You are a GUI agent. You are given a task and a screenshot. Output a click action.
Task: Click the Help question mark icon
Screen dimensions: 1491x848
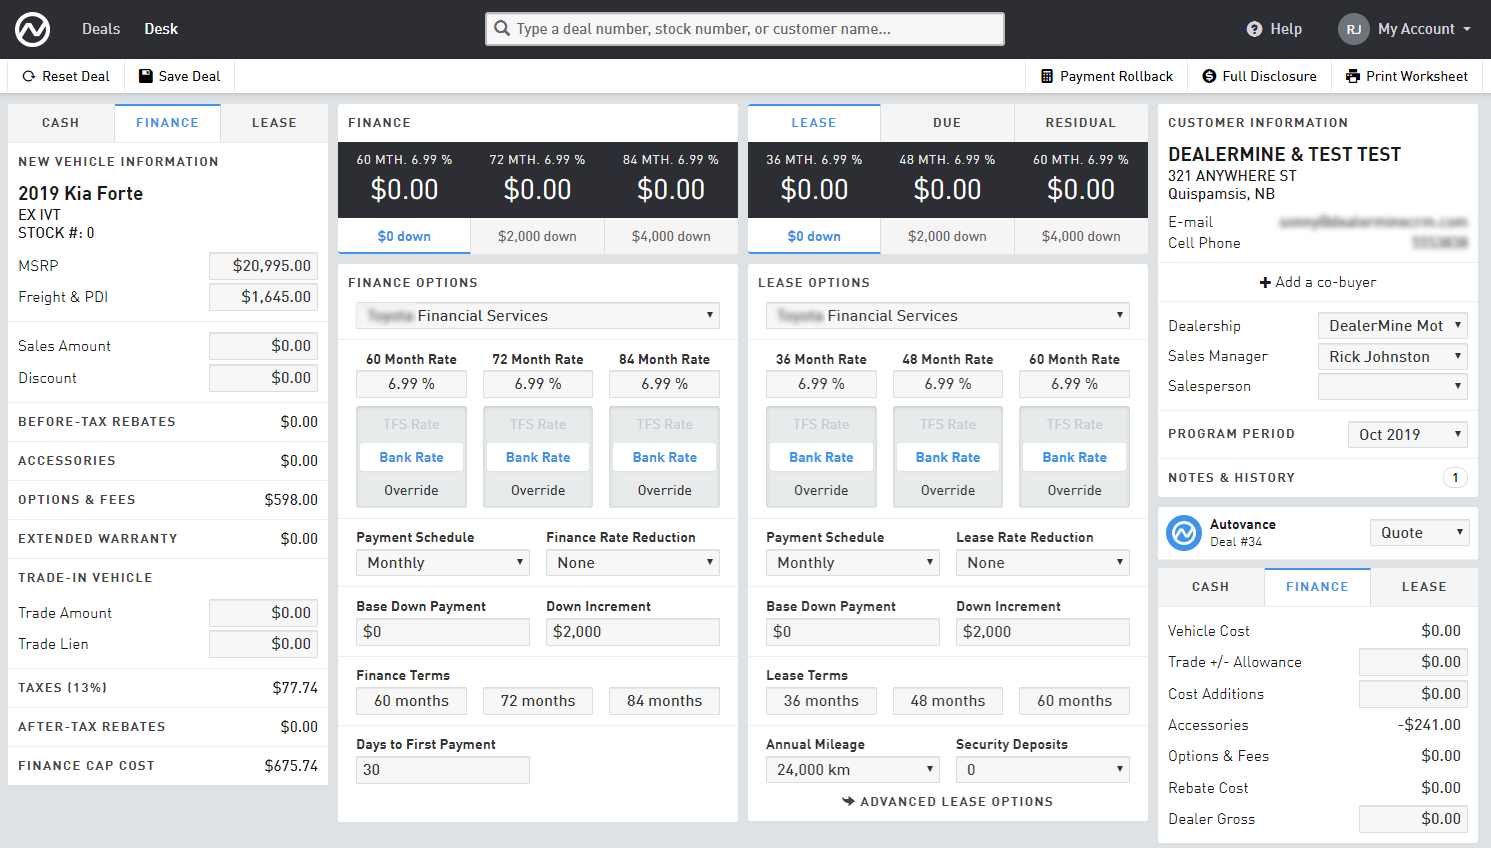(x=1254, y=29)
